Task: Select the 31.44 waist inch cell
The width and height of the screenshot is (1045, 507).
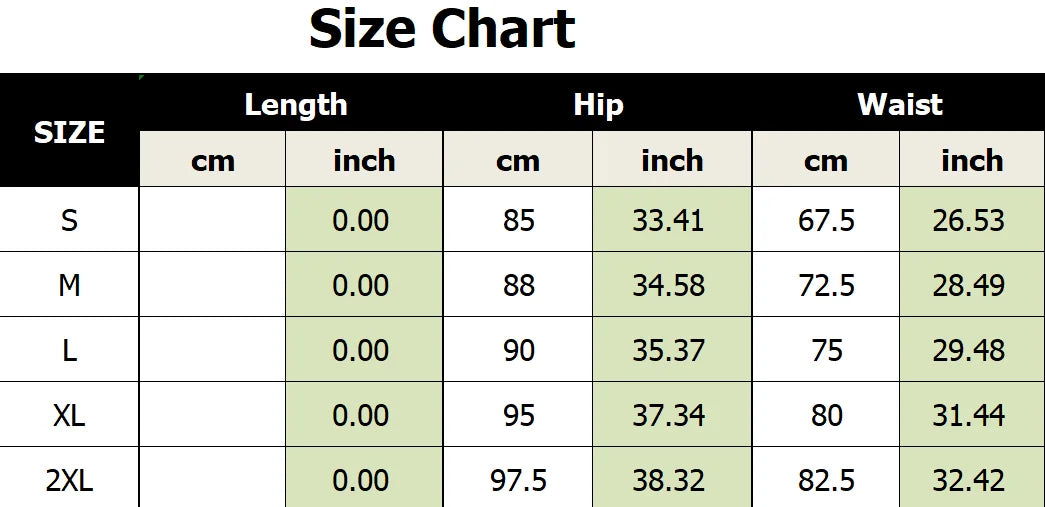Action: coord(968,415)
